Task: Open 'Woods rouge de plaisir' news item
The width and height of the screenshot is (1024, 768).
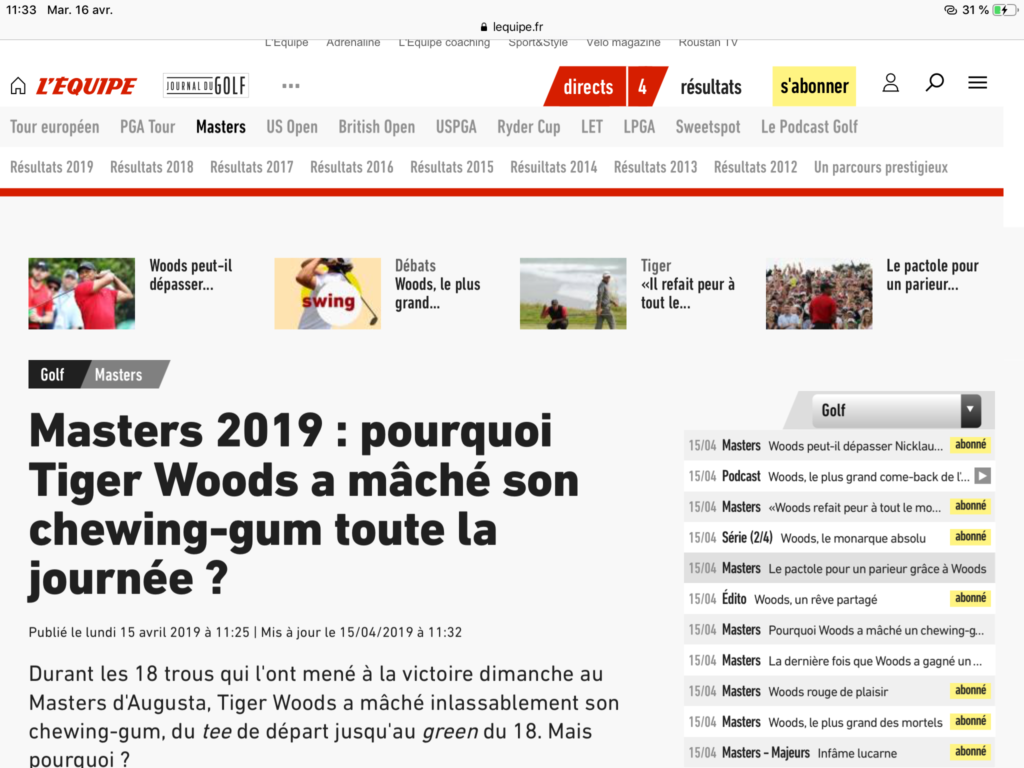Action: click(x=839, y=691)
